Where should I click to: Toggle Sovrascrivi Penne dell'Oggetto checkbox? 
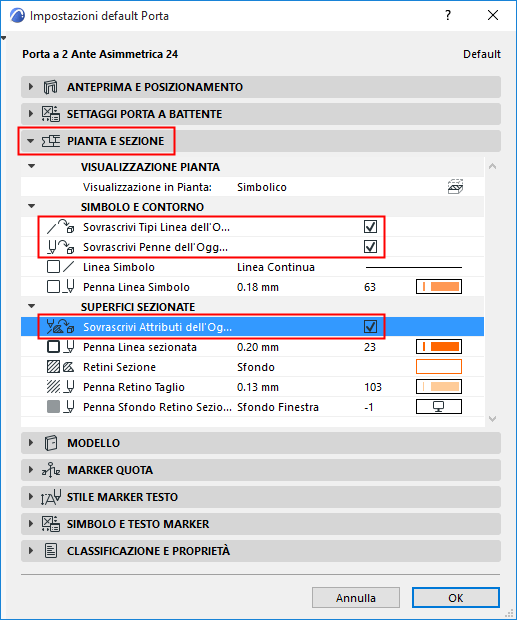click(370, 247)
